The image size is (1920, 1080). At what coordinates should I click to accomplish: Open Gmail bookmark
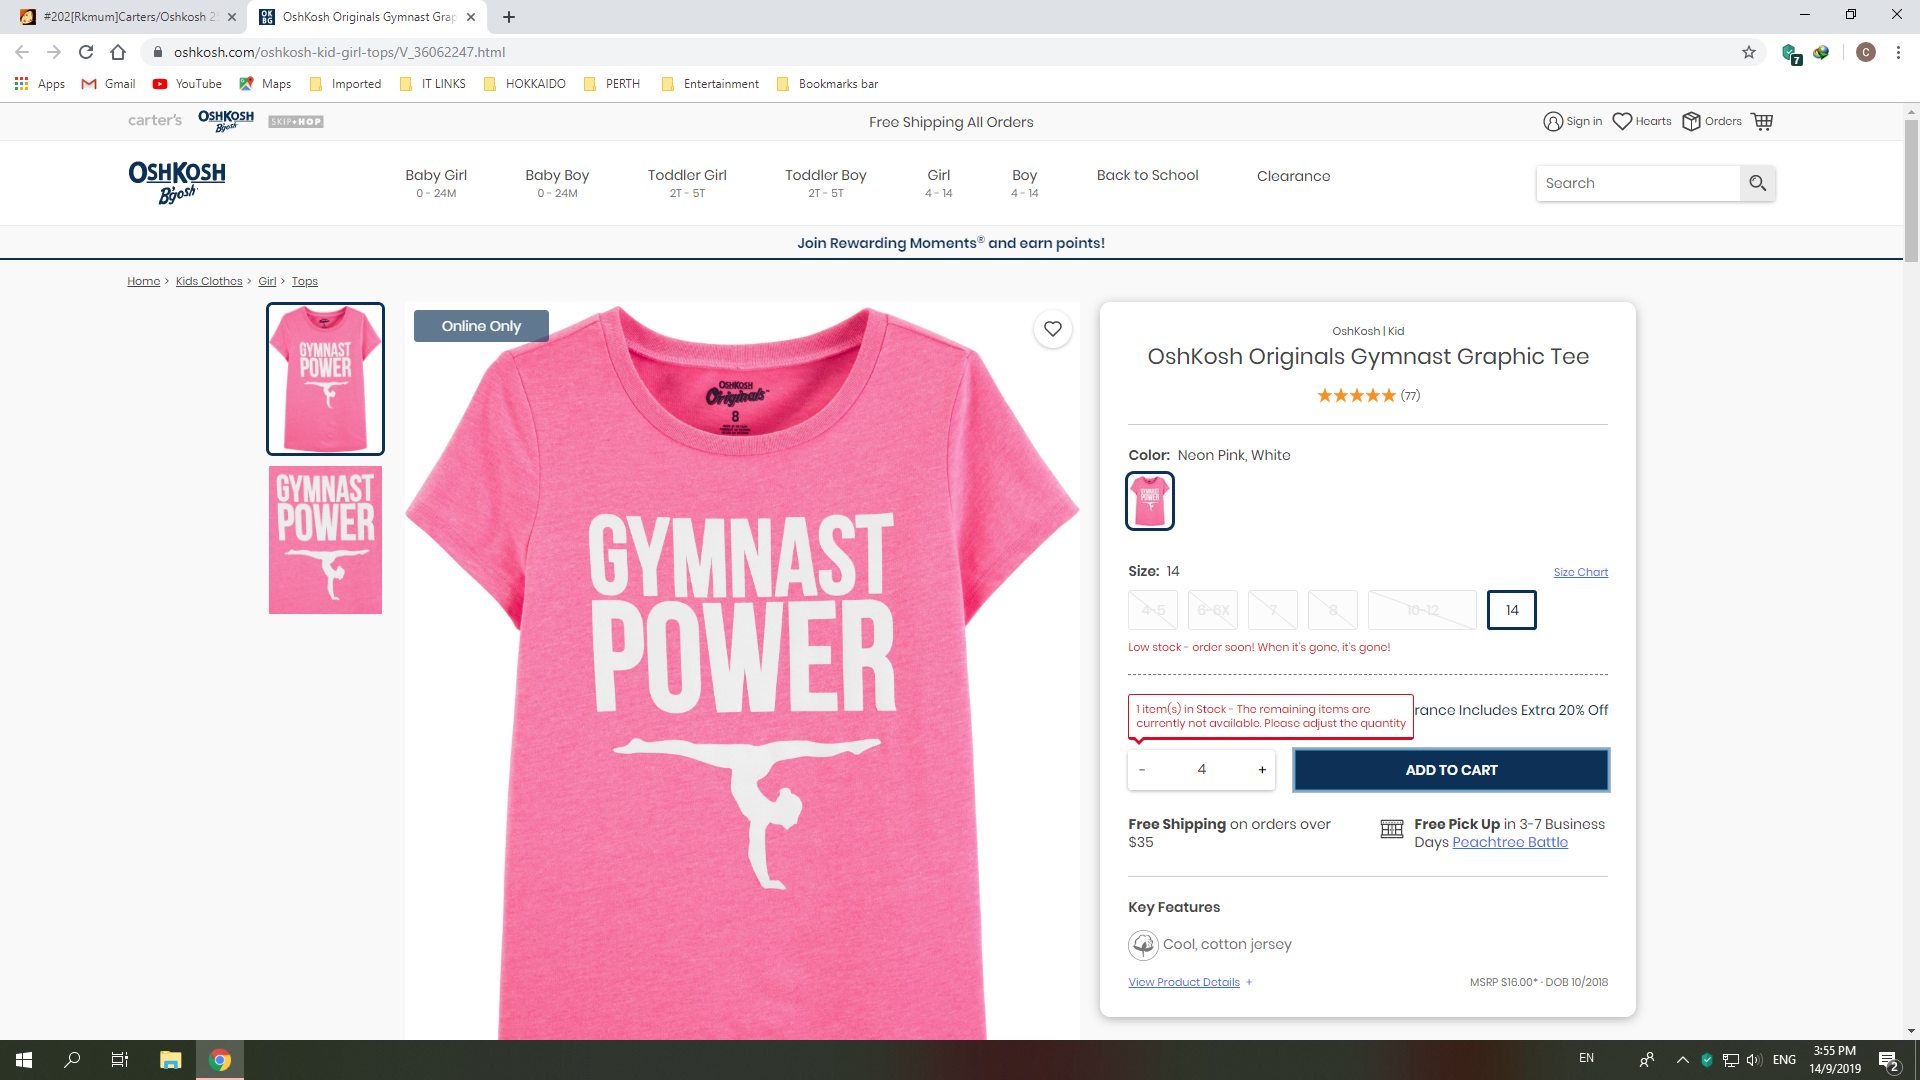[x=108, y=84]
